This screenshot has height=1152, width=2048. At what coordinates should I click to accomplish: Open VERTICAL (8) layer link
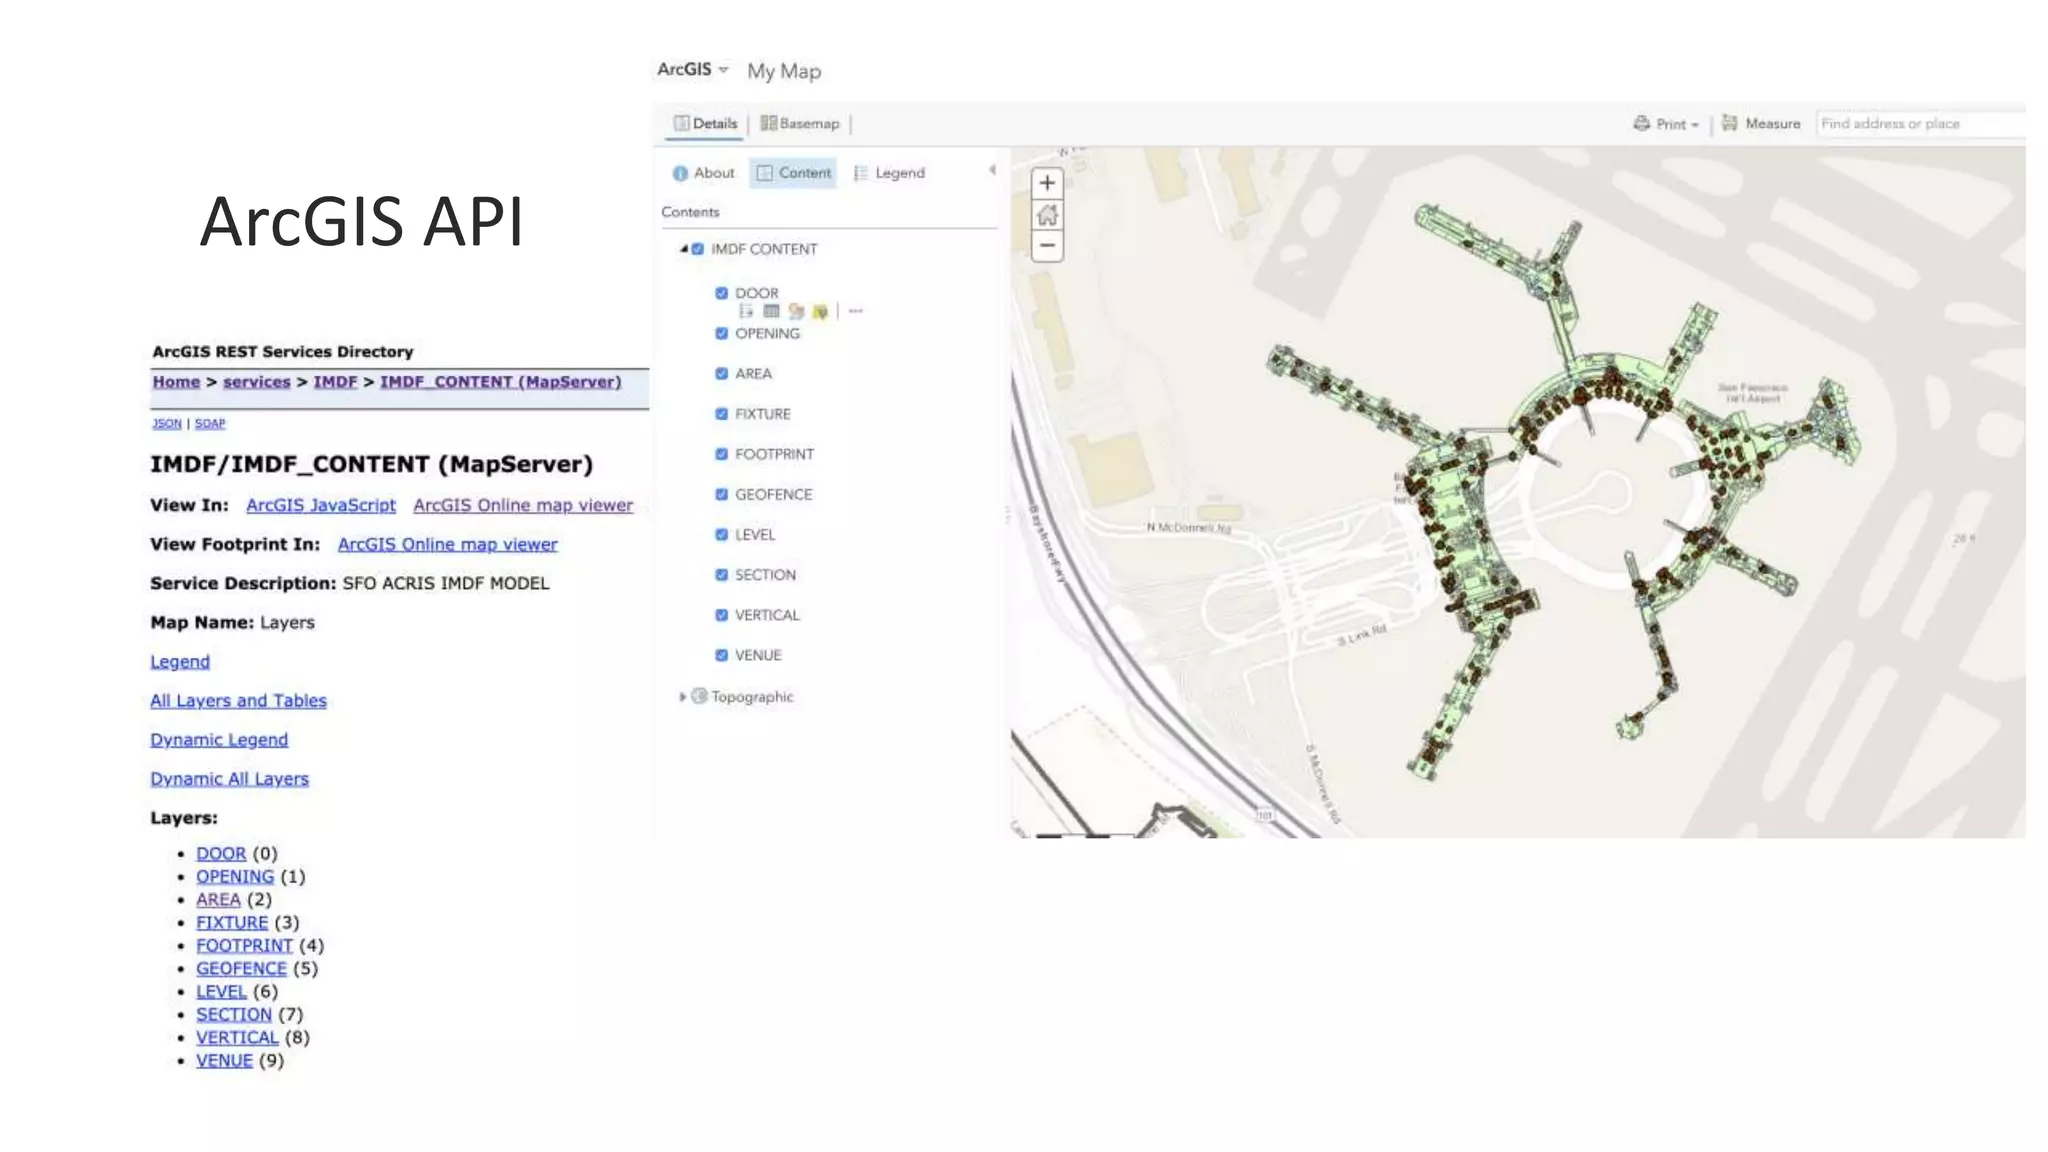click(x=237, y=1038)
